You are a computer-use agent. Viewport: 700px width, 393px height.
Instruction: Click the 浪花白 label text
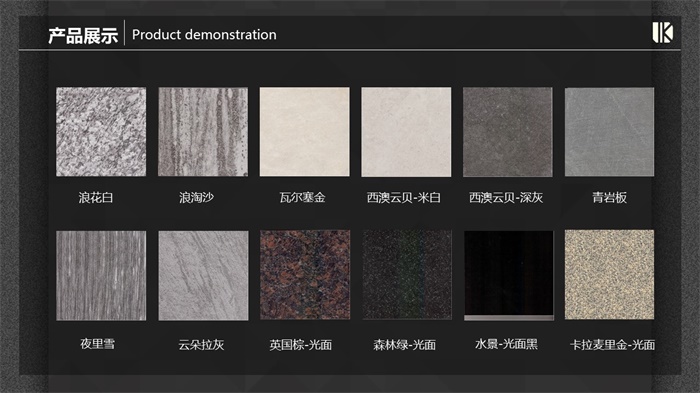[96, 197]
